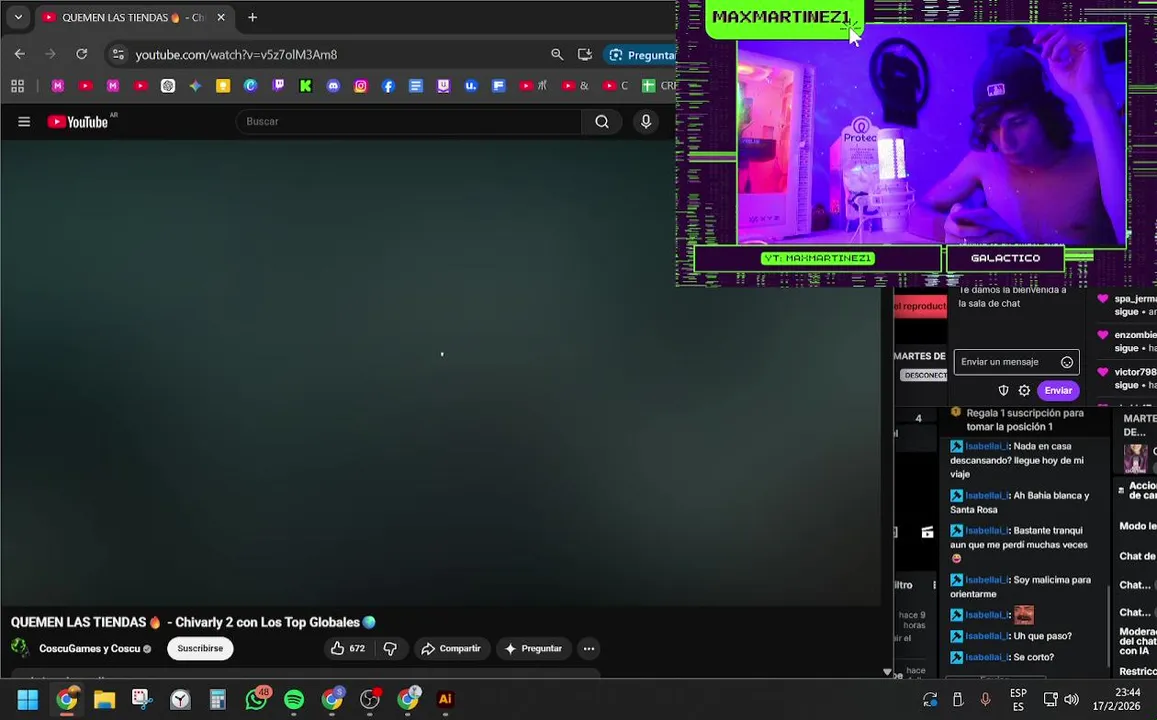
Task: Click the Preguntar button in Chrome toolbar
Action: pyautogui.click(x=641, y=55)
